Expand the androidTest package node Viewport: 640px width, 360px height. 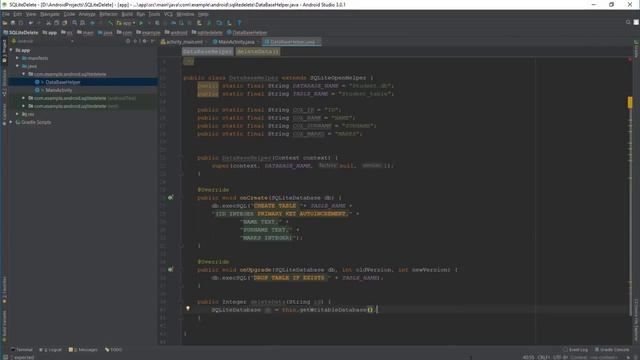pyautogui.click(x=24, y=98)
